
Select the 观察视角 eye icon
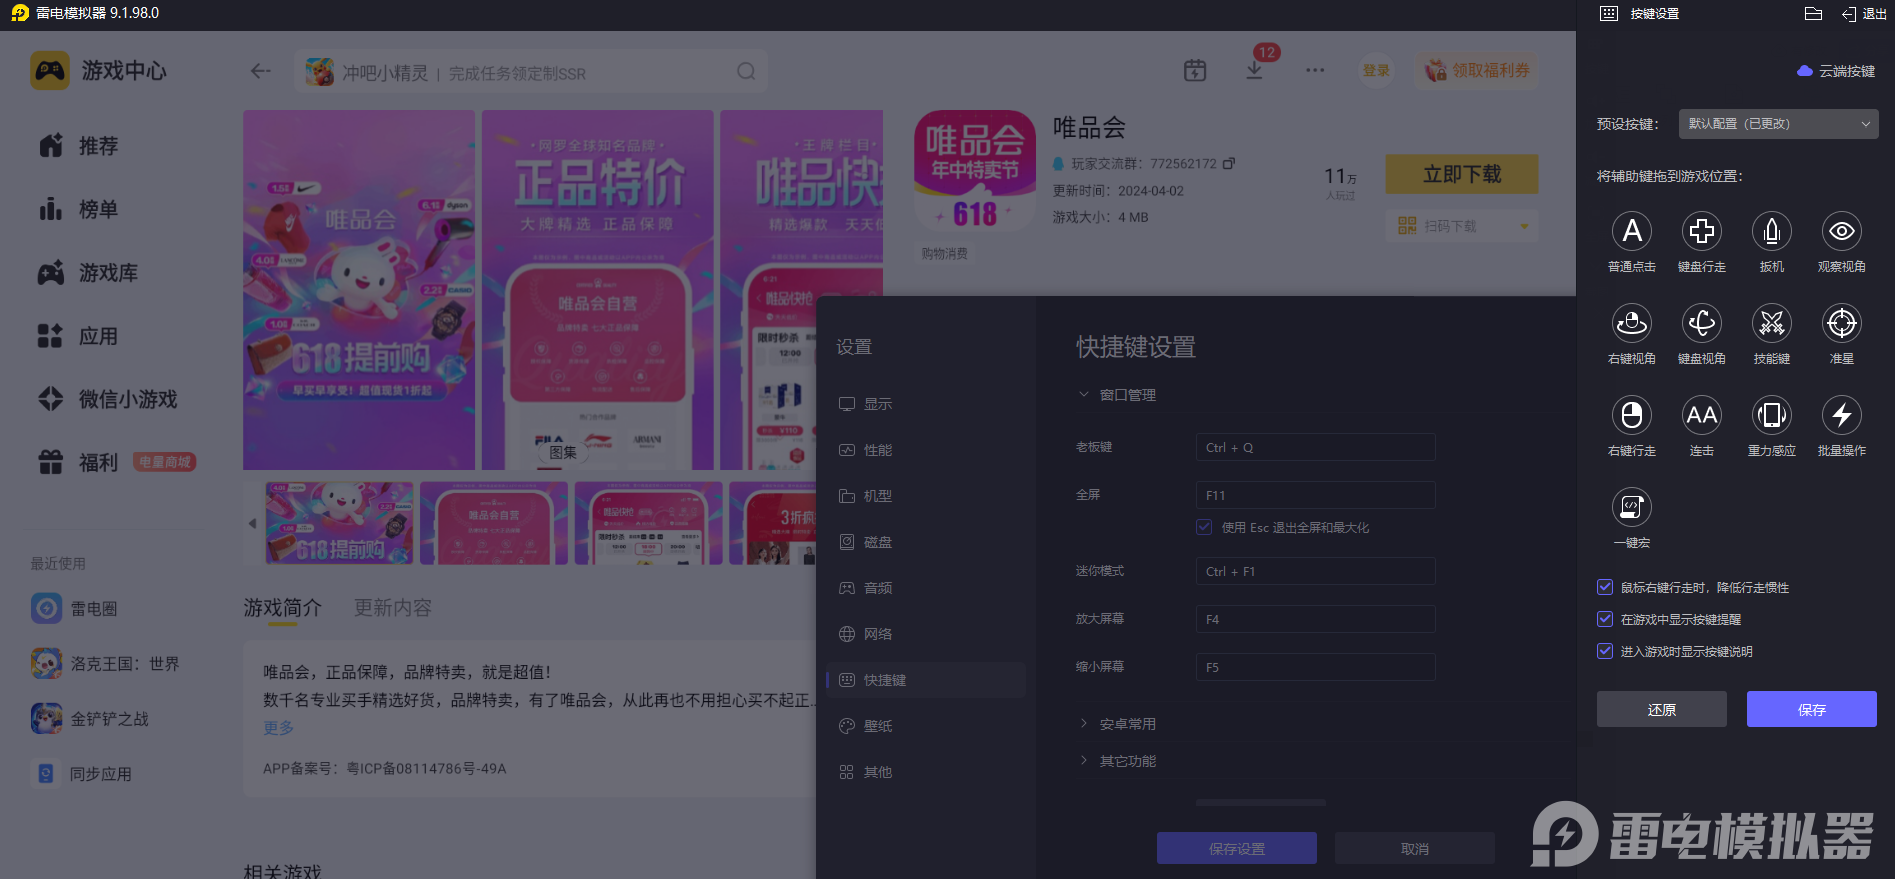(x=1842, y=232)
